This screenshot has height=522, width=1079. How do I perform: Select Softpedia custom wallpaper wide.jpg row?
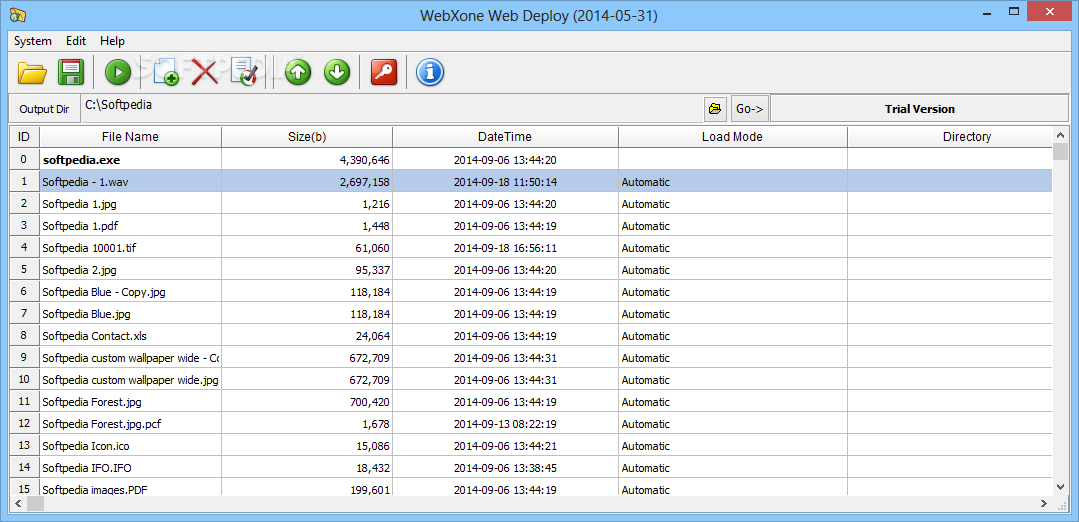point(531,380)
